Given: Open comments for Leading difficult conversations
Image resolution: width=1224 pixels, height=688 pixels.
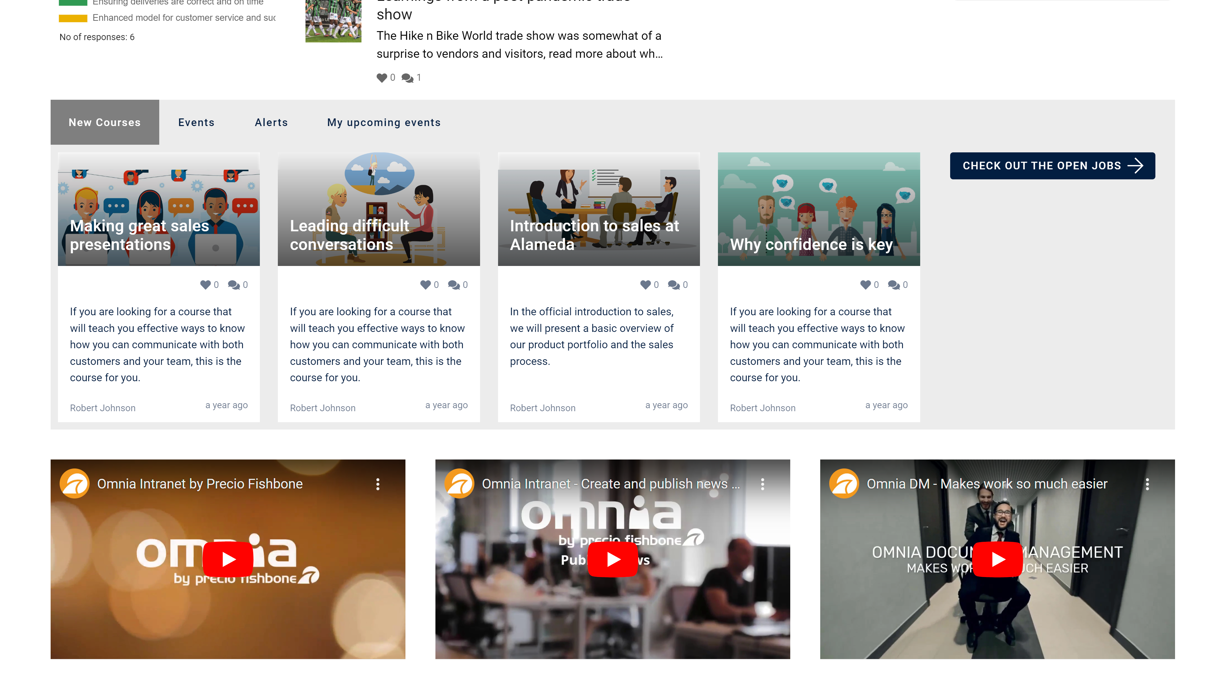Looking at the screenshot, I should tap(453, 285).
